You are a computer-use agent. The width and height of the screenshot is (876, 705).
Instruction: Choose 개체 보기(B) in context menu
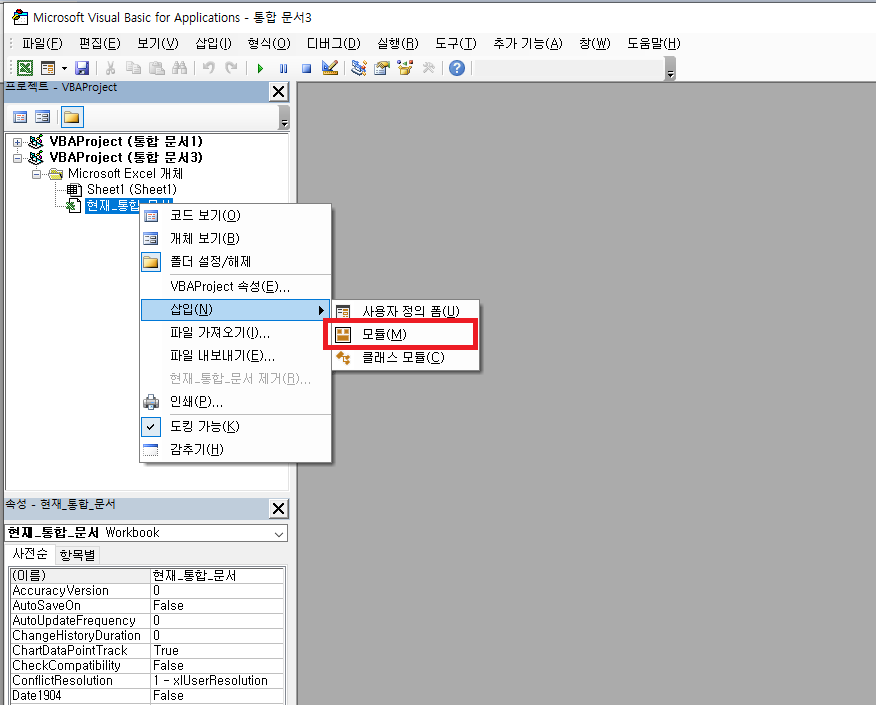pos(236,239)
